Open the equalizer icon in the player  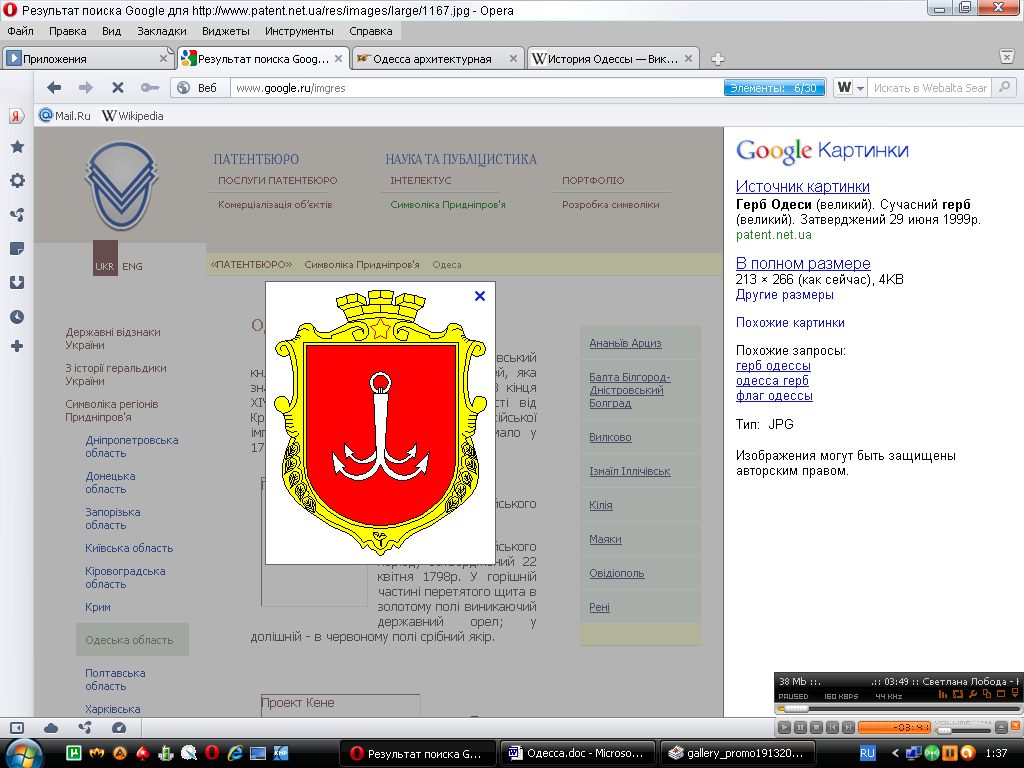[x=942, y=694]
